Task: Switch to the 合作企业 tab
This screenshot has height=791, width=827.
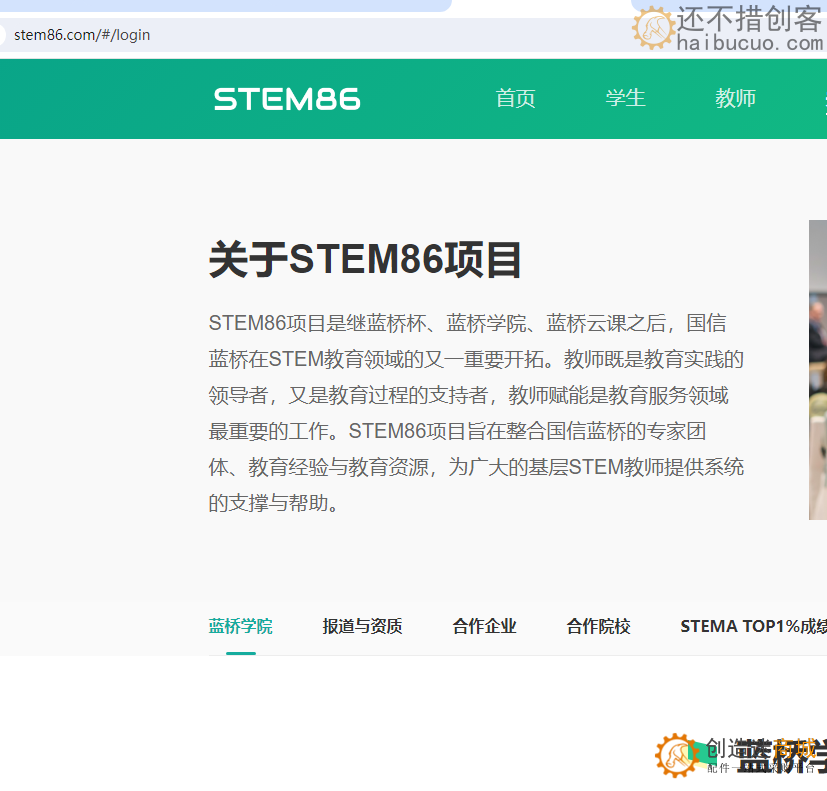Action: [484, 626]
